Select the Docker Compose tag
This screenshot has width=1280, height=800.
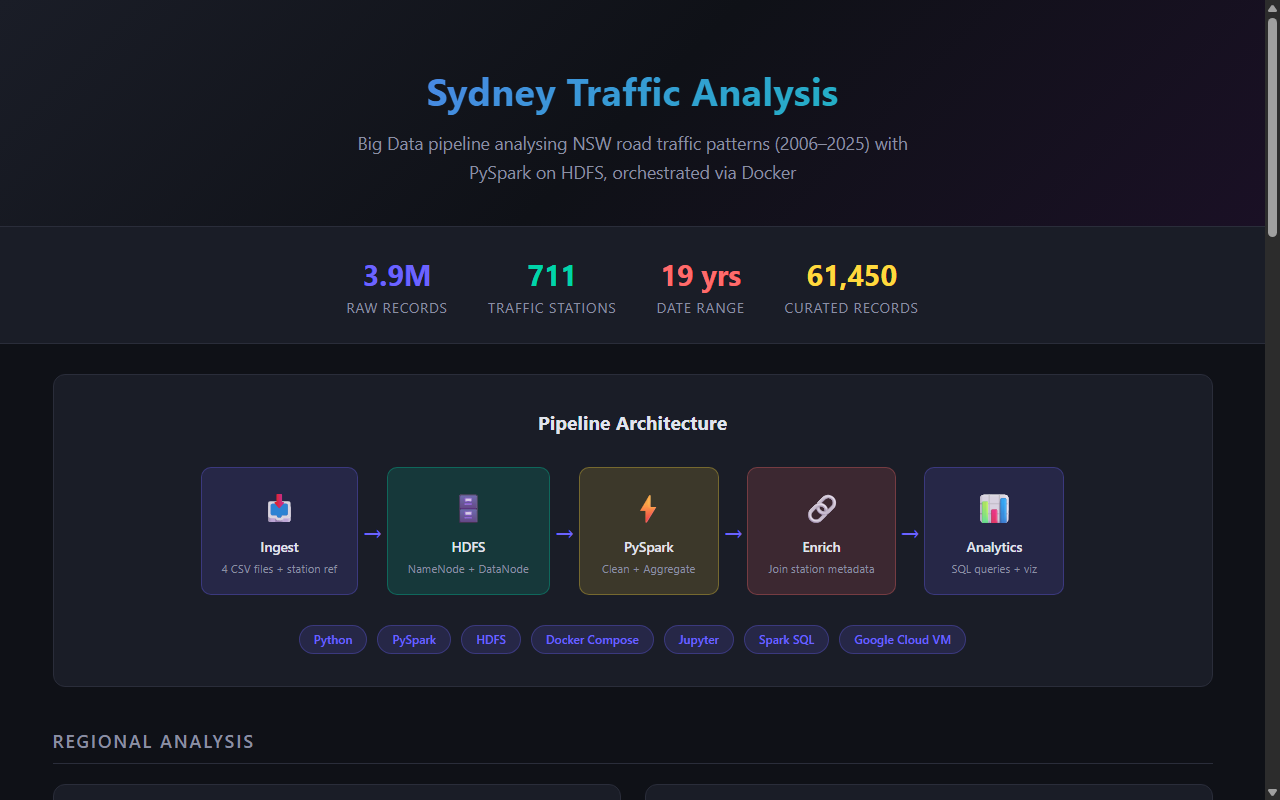pos(592,640)
